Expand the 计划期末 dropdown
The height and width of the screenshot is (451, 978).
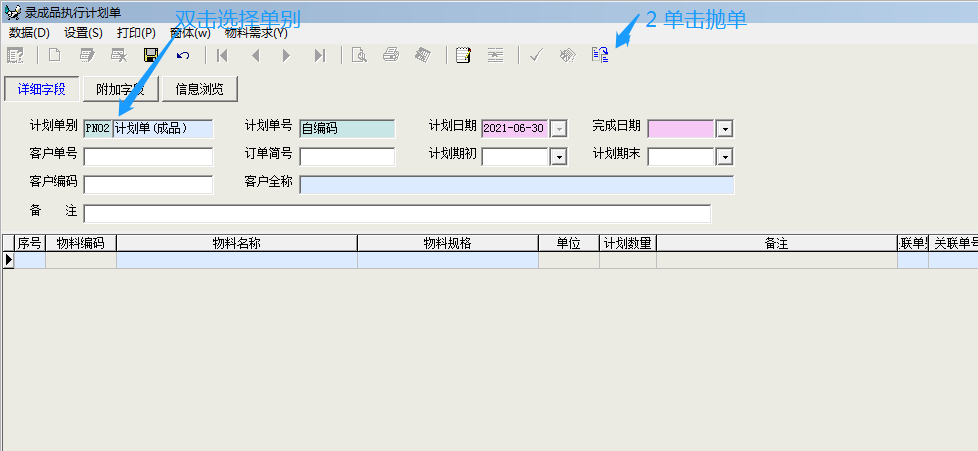pyautogui.click(x=725, y=157)
